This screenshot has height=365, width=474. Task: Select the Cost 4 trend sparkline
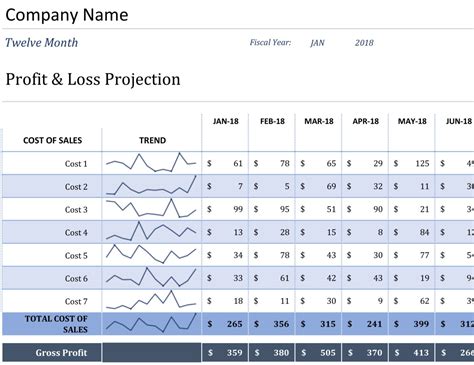point(151,231)
